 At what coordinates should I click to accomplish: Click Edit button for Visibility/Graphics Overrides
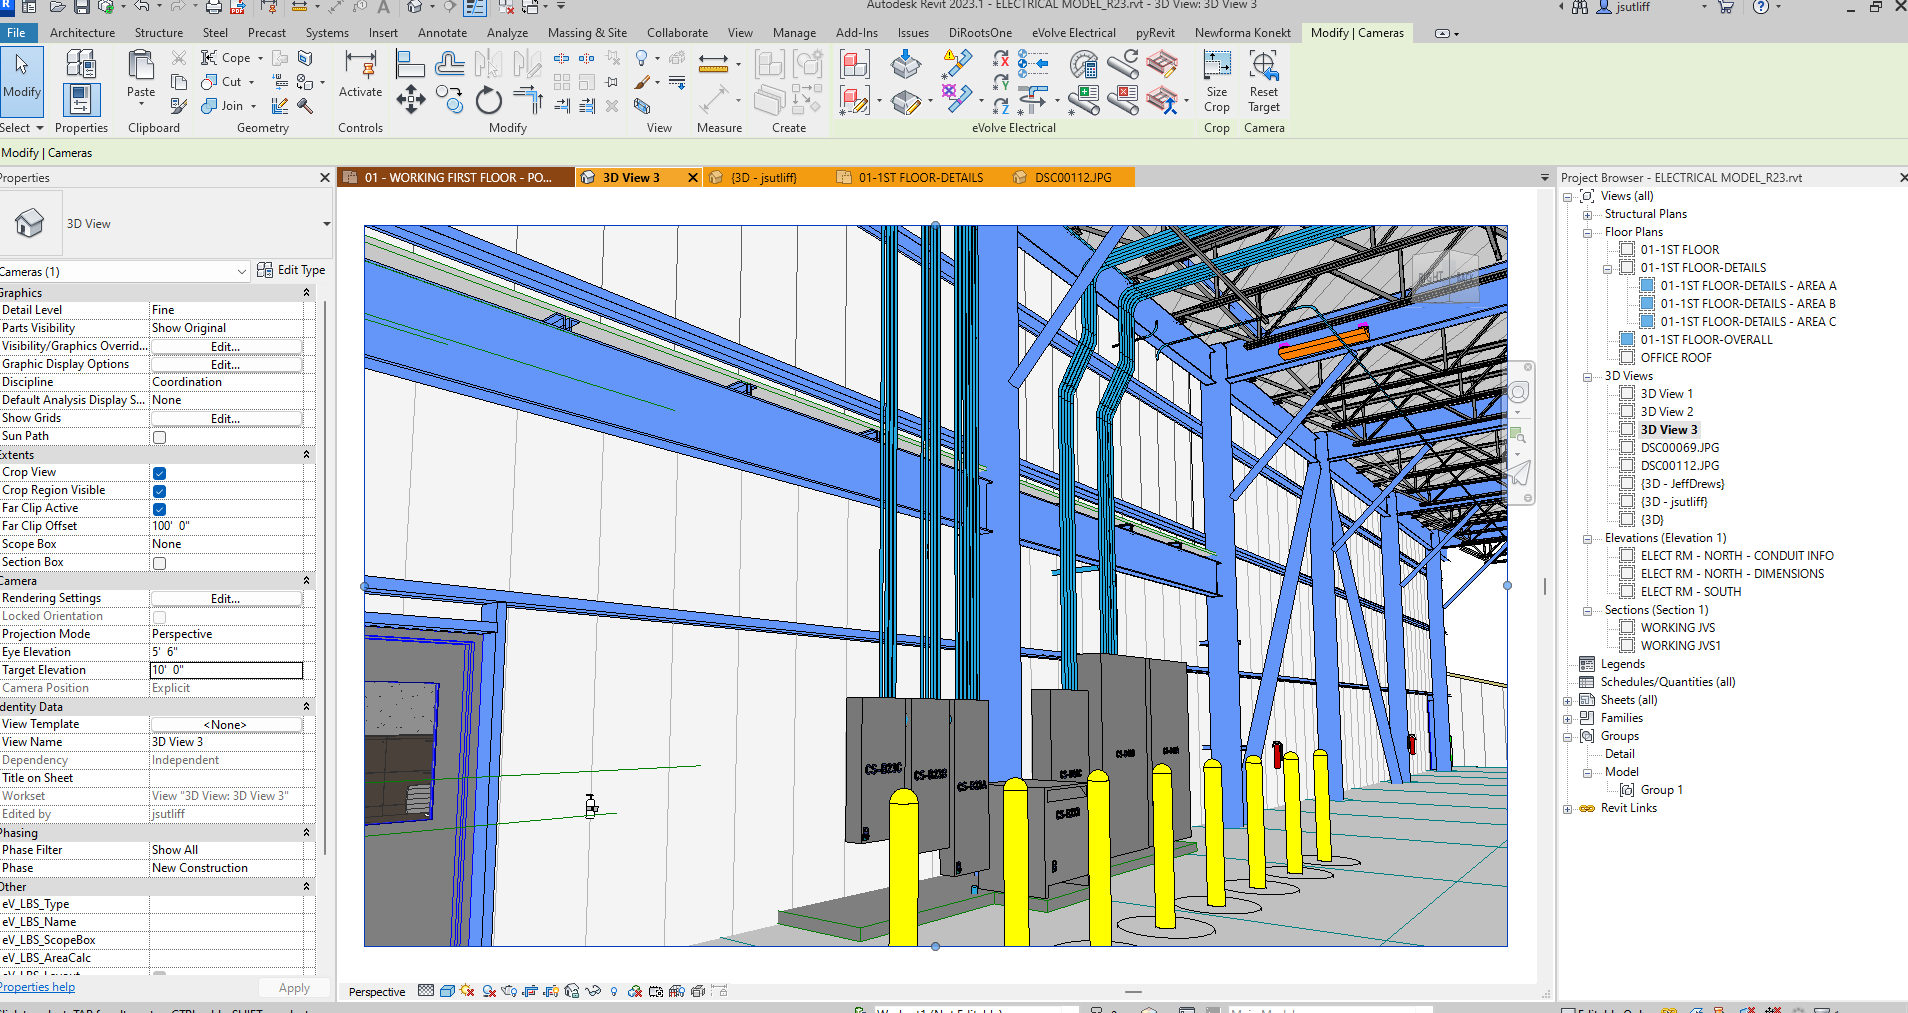[x=226, y=347]
